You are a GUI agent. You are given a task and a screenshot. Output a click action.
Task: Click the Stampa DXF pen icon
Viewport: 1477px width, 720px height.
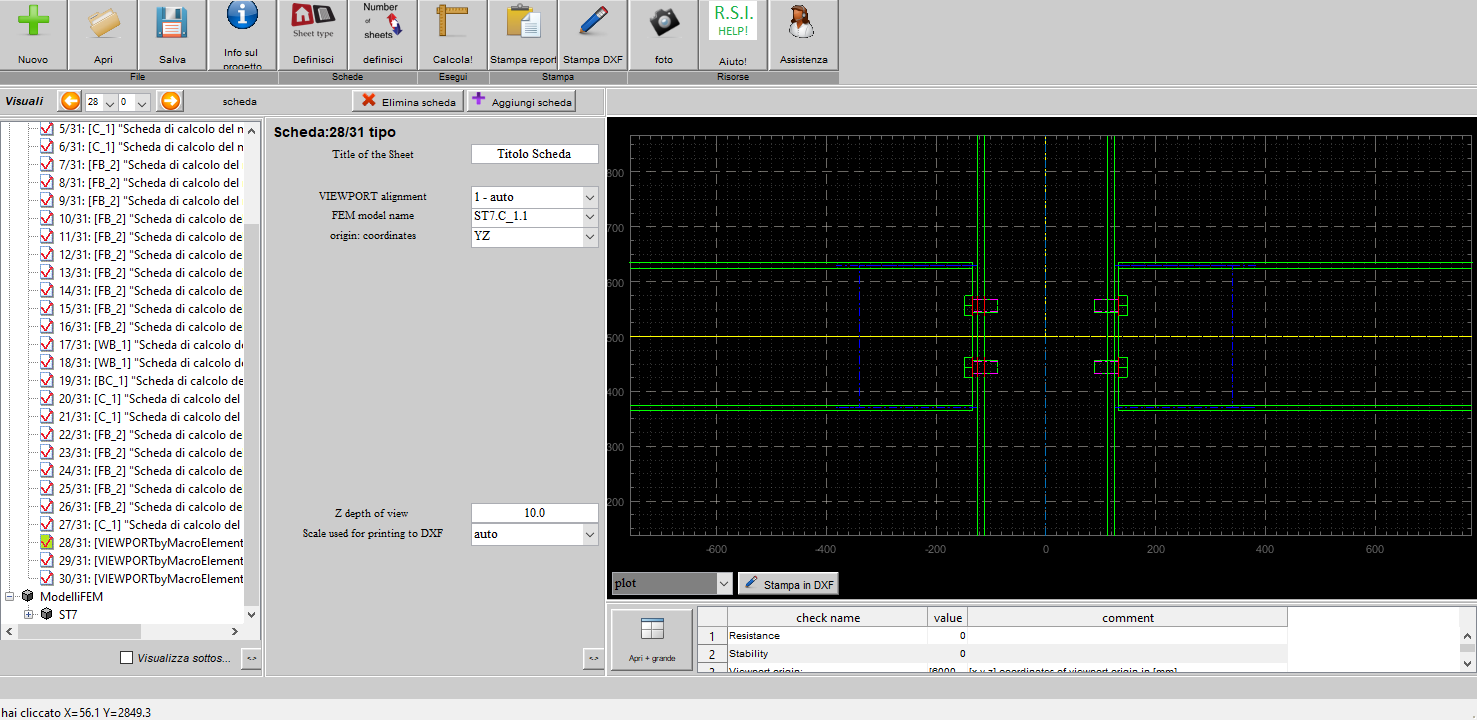(x=592, y=22)
